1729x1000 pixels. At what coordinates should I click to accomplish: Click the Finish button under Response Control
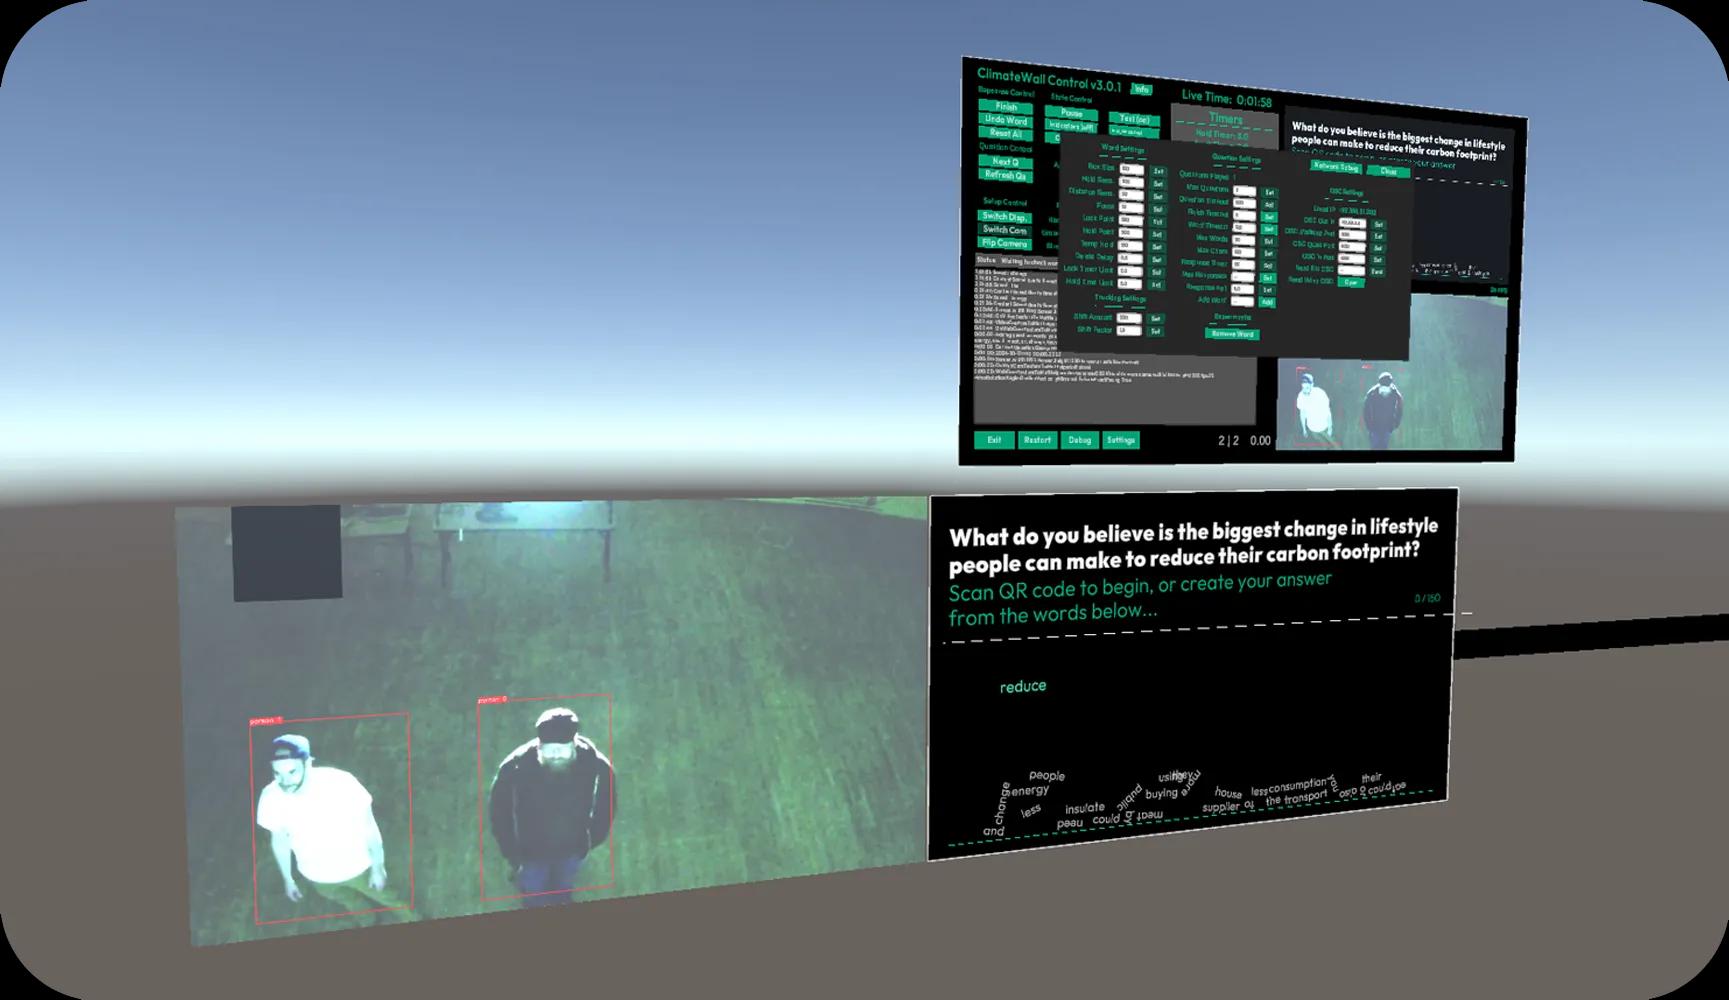1006,107
